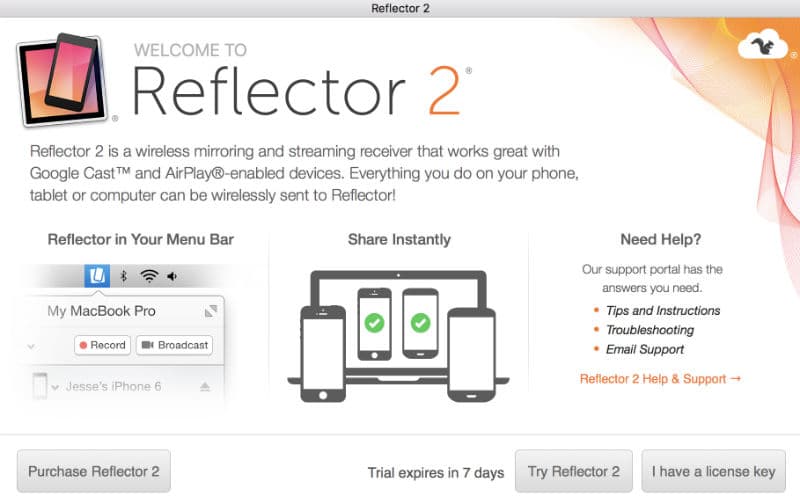Click the volume speaker icon
This screenshot has width=800, height=504.
[x=172, y=276]
